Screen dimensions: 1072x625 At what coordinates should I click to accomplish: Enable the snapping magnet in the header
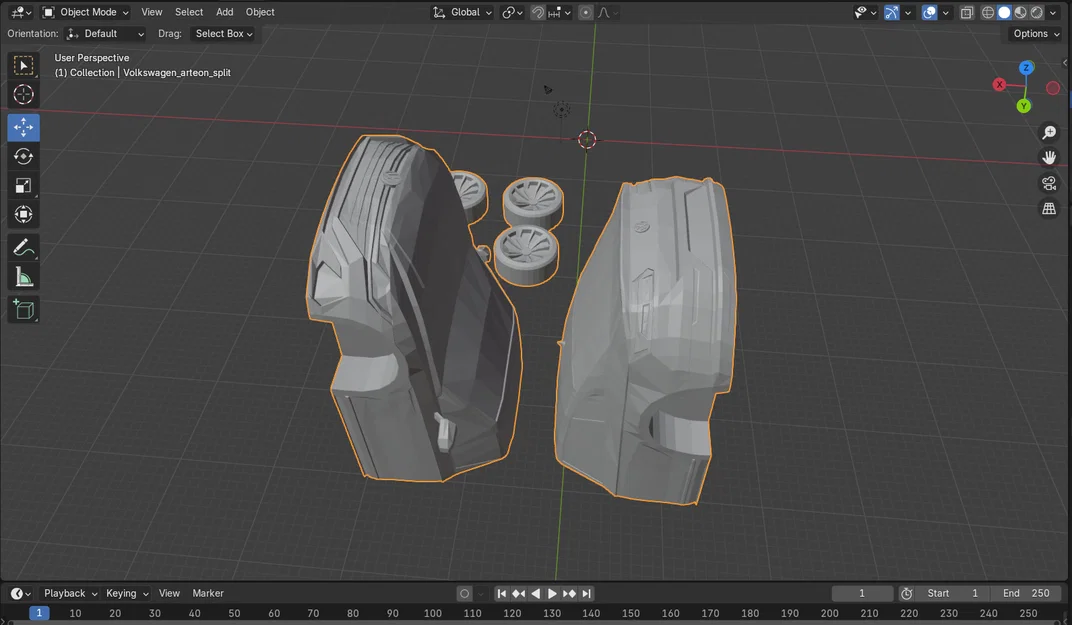point(537,12)
